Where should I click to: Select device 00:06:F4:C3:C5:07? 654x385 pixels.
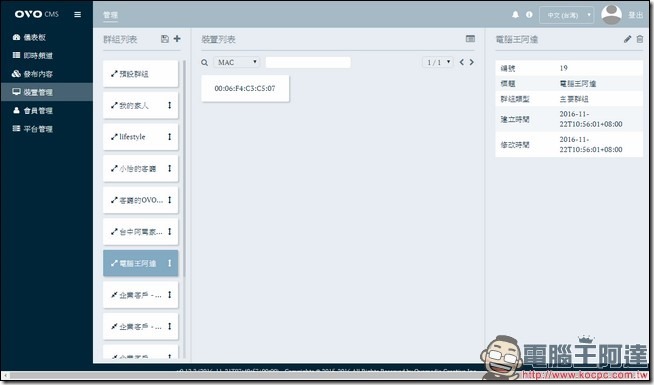(245, 88)
